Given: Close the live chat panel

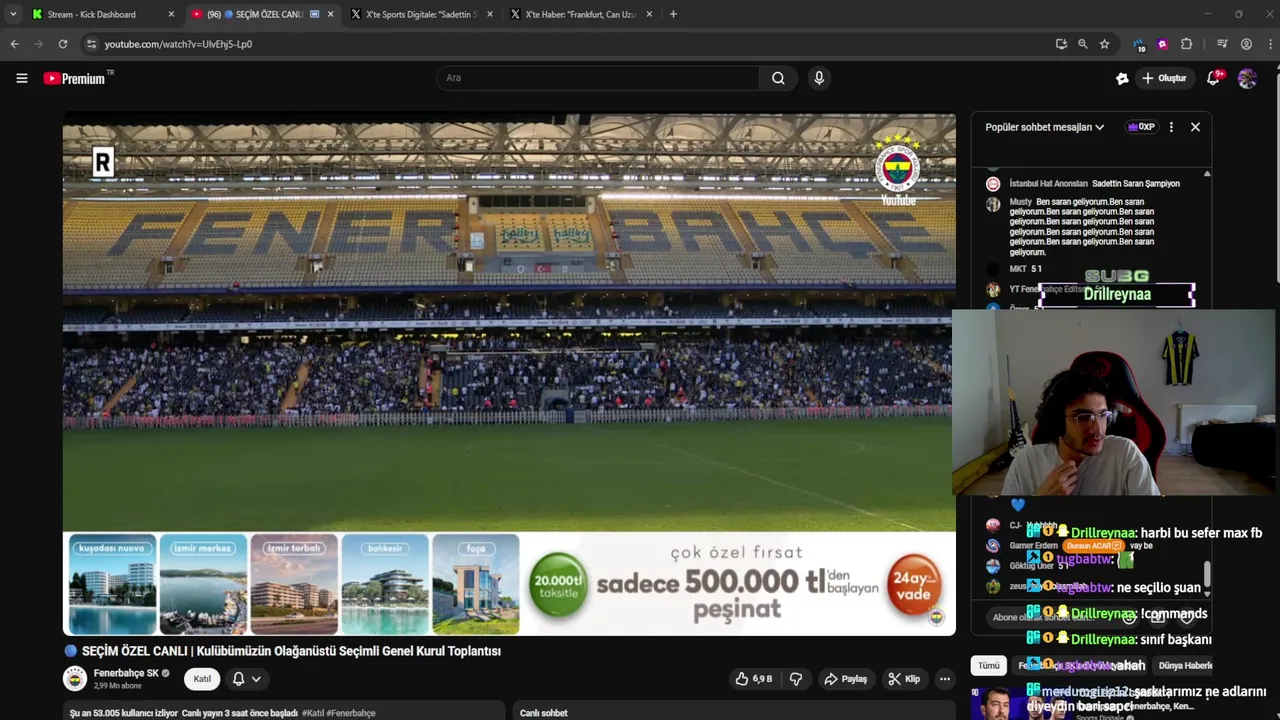Looking at the screenshot, I should [x=1195, y=127].
